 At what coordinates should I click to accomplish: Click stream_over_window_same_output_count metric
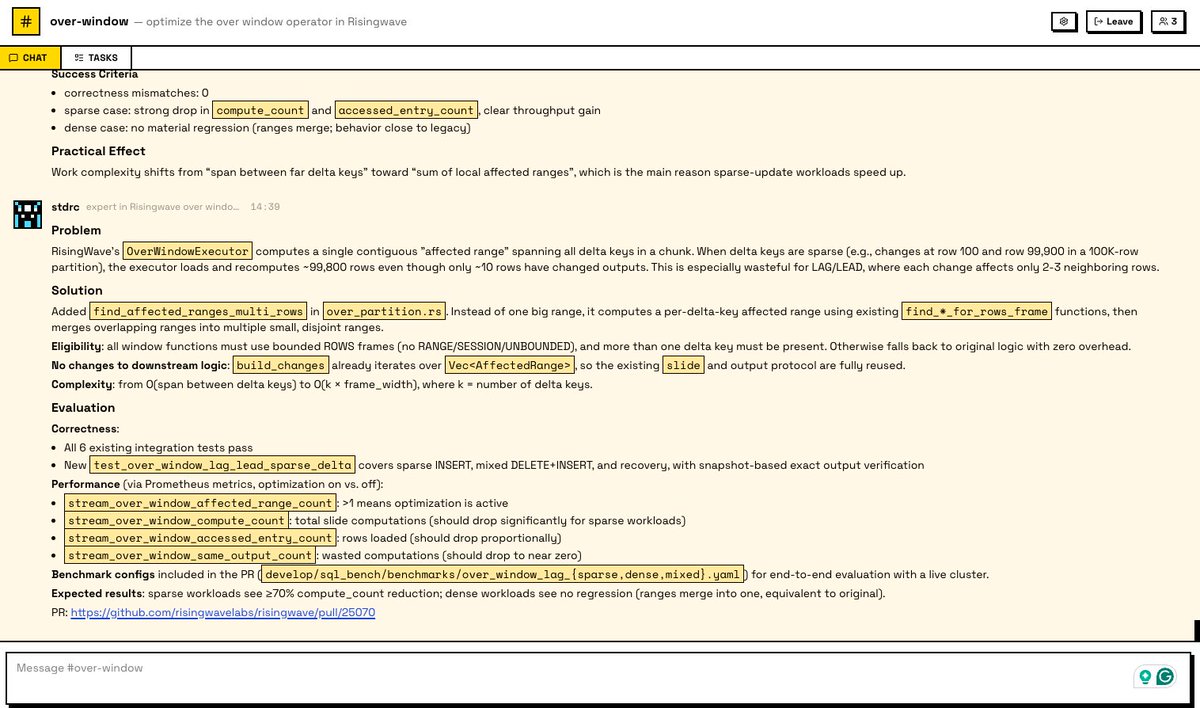(190, 556)
